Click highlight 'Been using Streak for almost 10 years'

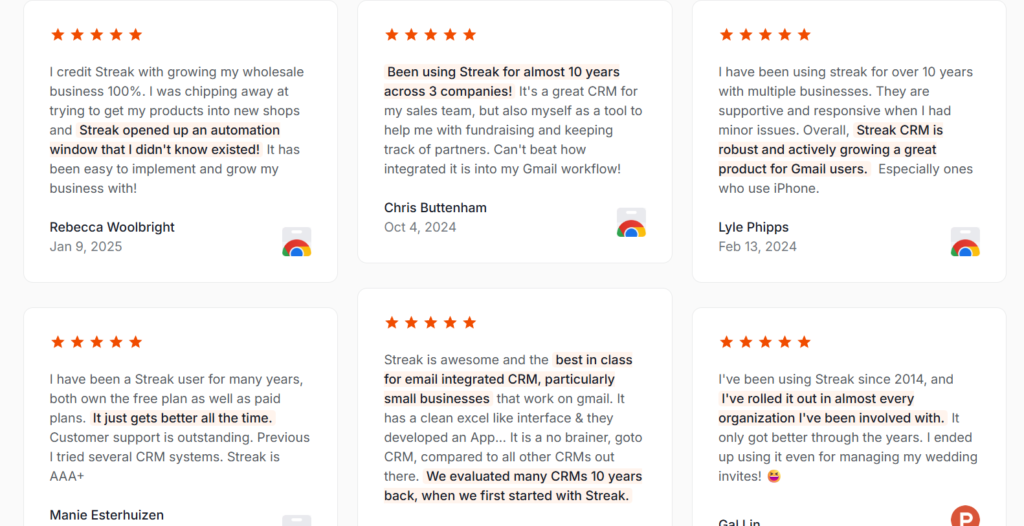pyautogui.click(x=503, y=72)
